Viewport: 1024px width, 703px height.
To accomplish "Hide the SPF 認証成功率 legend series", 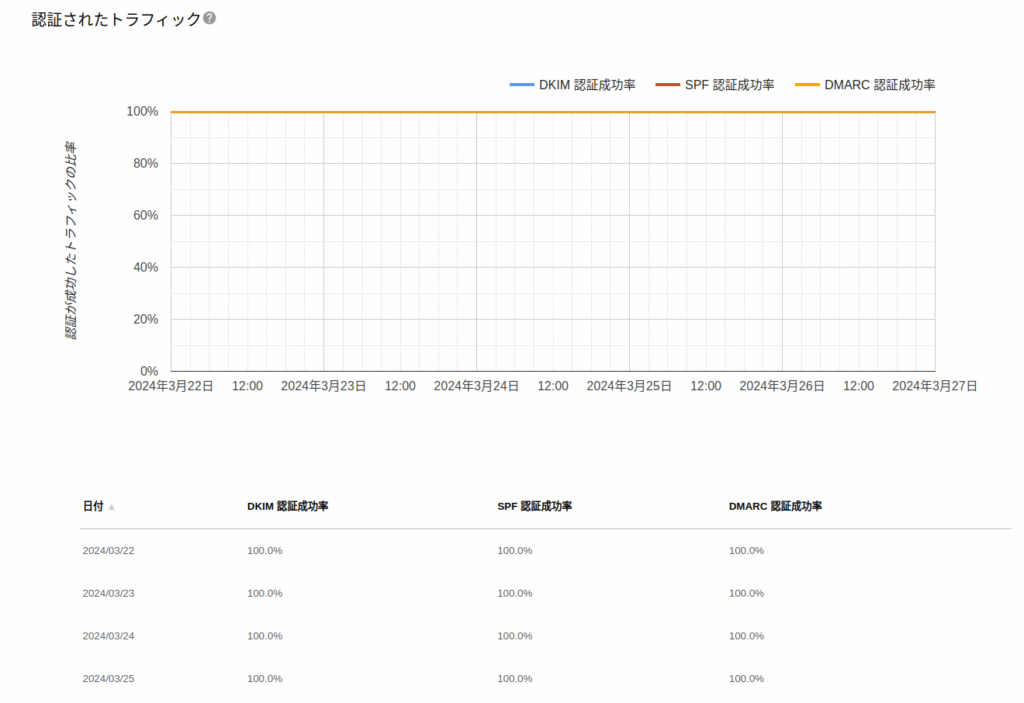I will click(715, 85).
